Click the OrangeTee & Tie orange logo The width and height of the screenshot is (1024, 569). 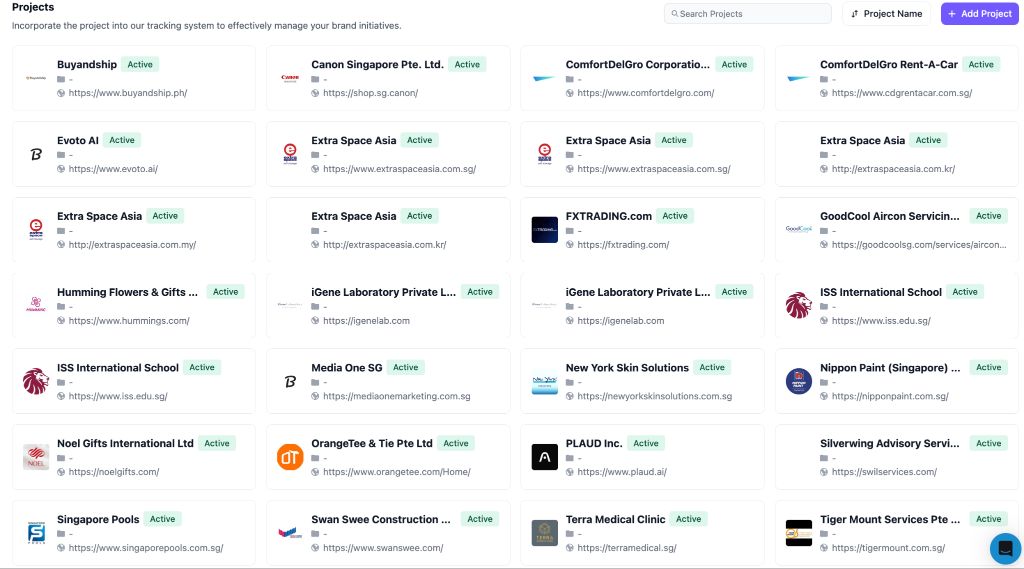point(290,457)
